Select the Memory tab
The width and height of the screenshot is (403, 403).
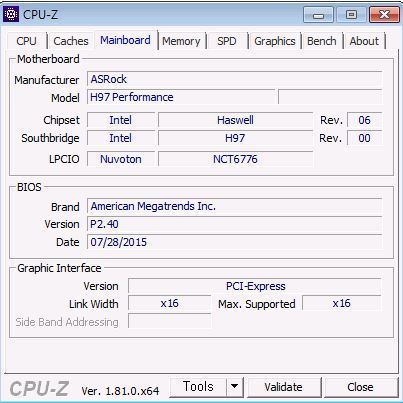pyautogui.click(x=181, y=41)
